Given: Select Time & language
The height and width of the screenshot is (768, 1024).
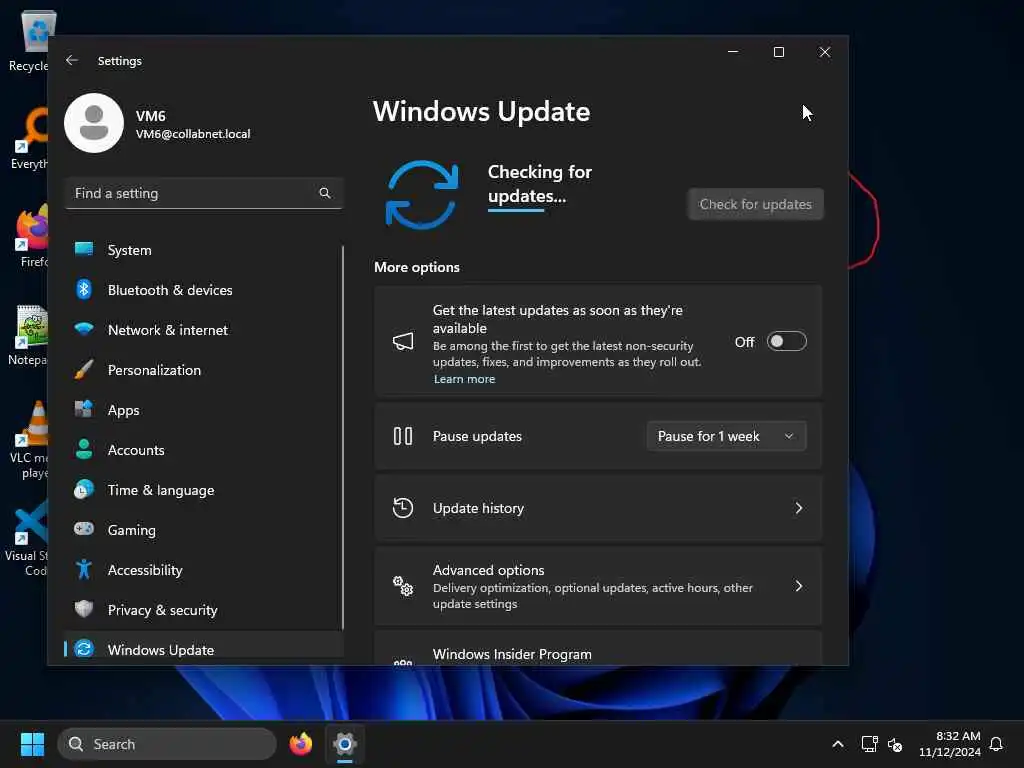Looking at the screenshot, I should pos(204,490).
